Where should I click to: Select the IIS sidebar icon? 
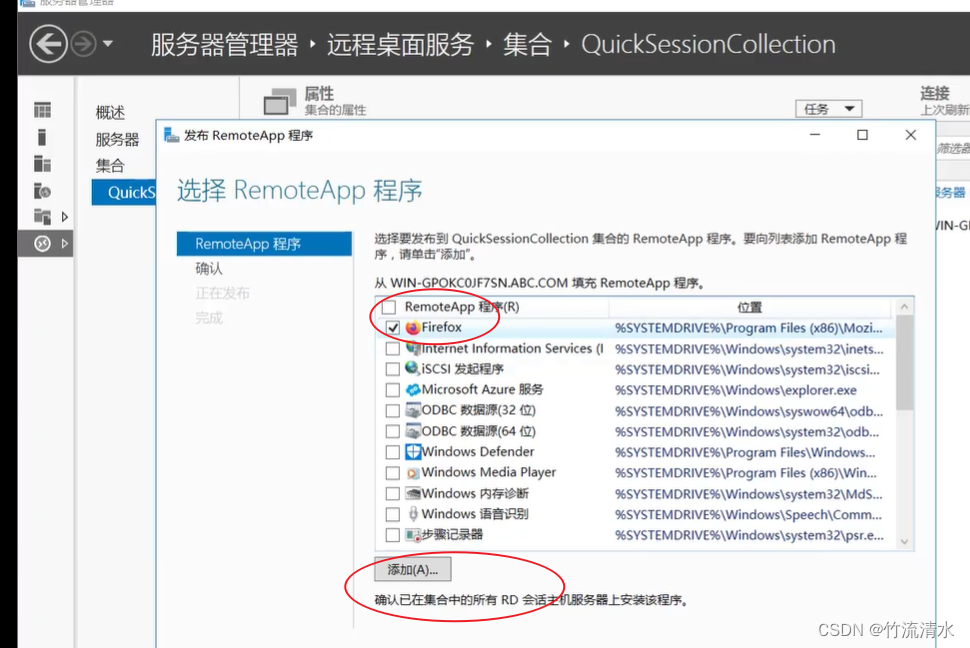point(42,191)
